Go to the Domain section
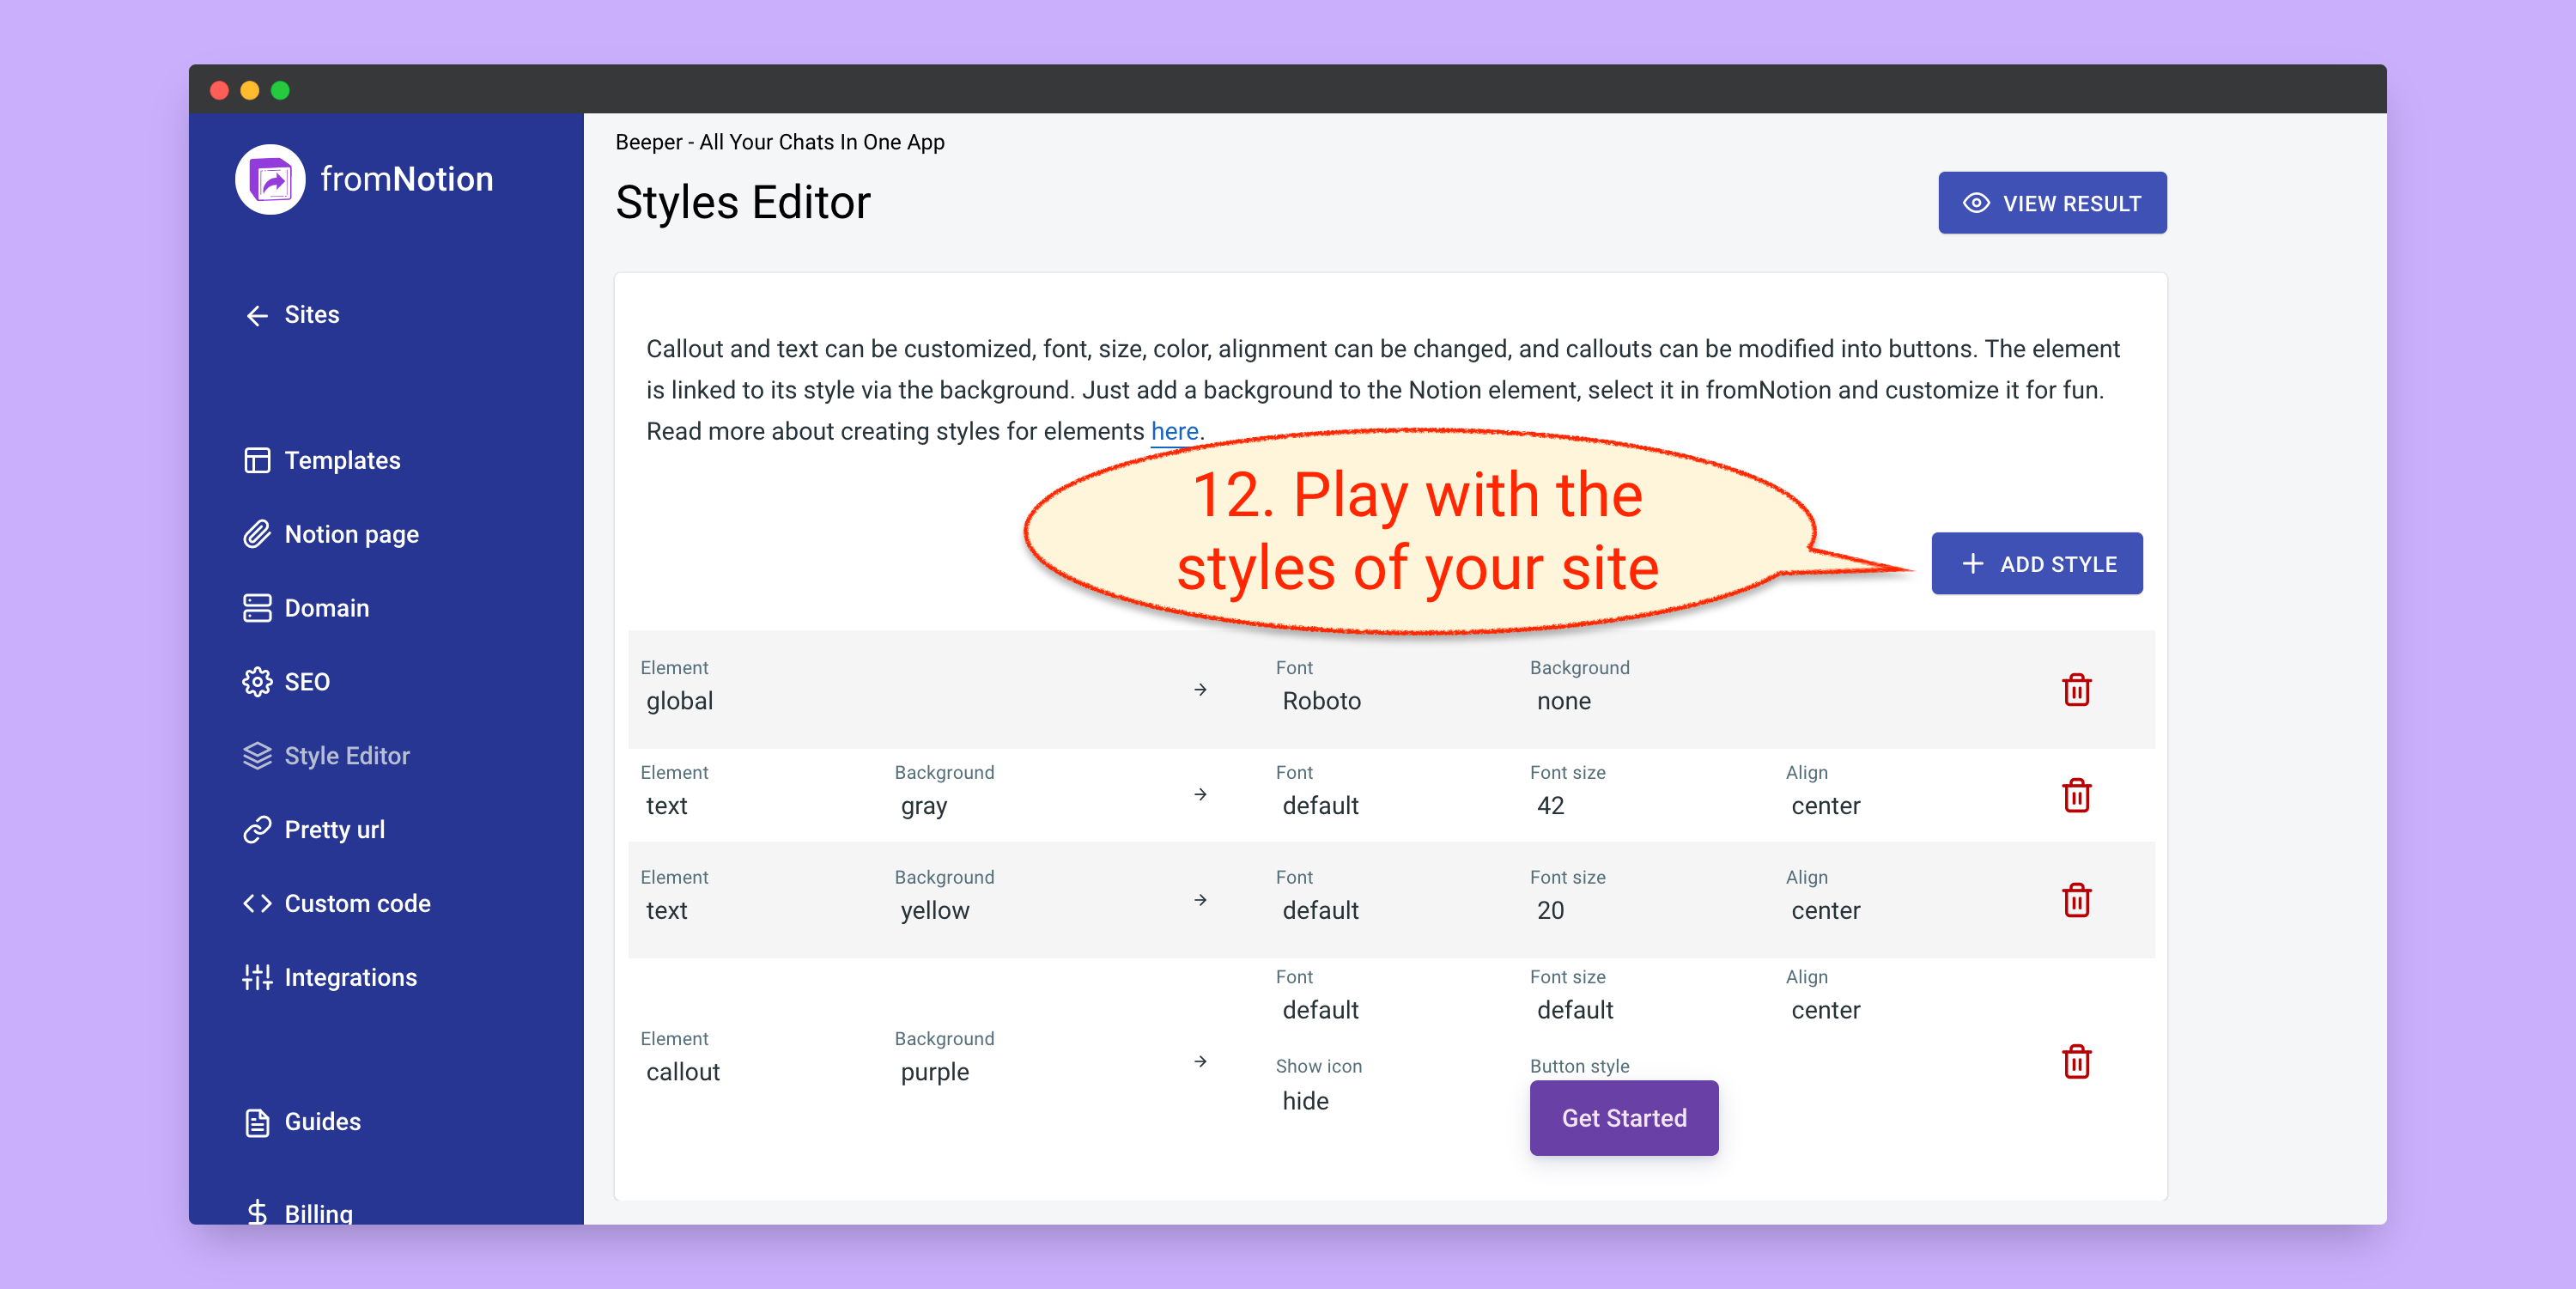The height and width of the screenshot is (1289, 2576). coord(326,608)
